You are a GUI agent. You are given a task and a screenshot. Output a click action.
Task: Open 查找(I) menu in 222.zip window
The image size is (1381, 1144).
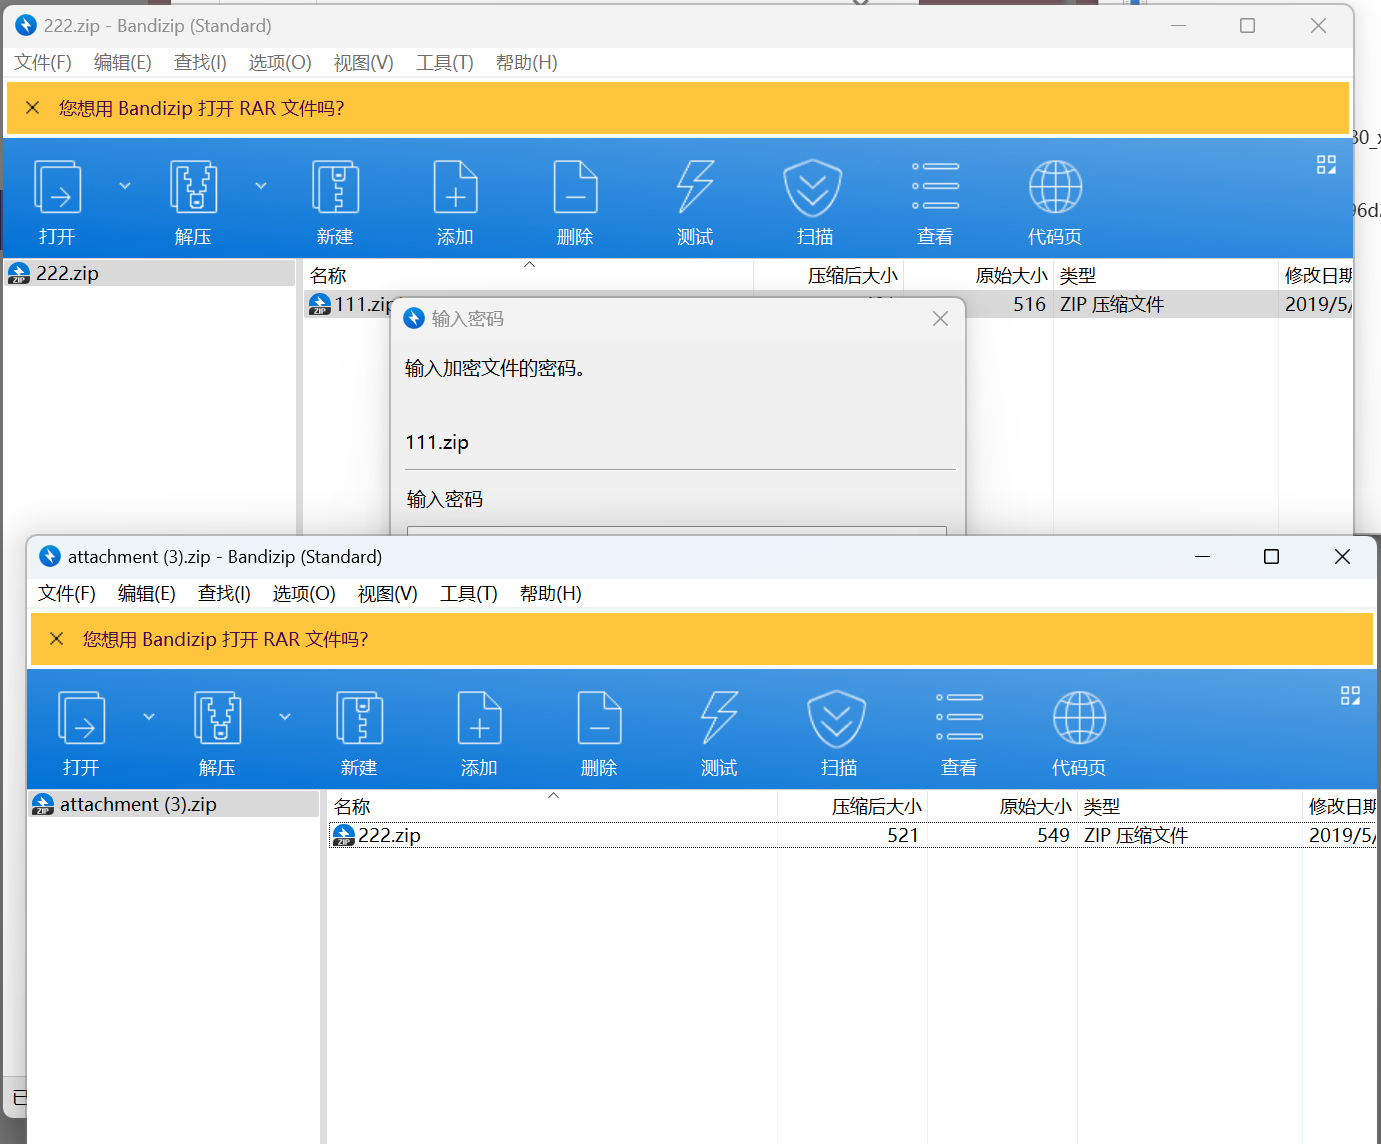point(200,63)
